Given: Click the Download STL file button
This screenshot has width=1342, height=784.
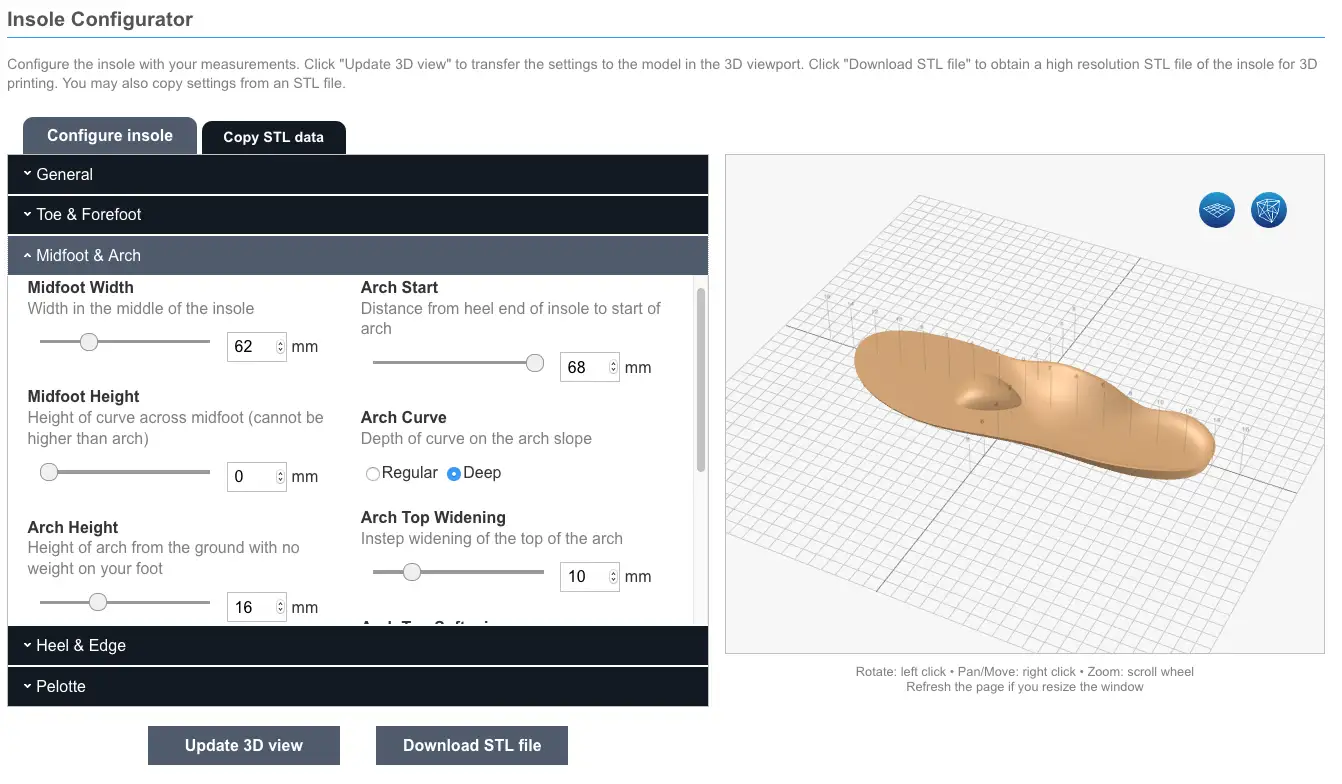Looking at the screenshot, I should (472, 745).
